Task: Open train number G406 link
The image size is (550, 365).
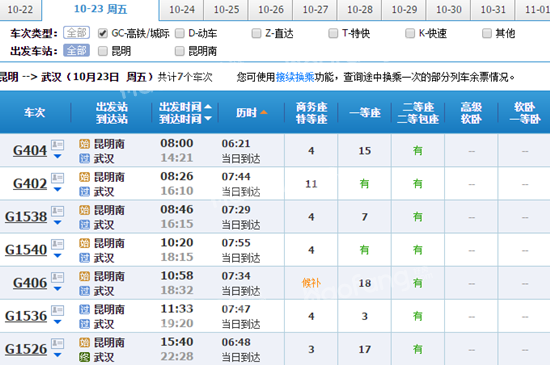Action: (30, 283)
